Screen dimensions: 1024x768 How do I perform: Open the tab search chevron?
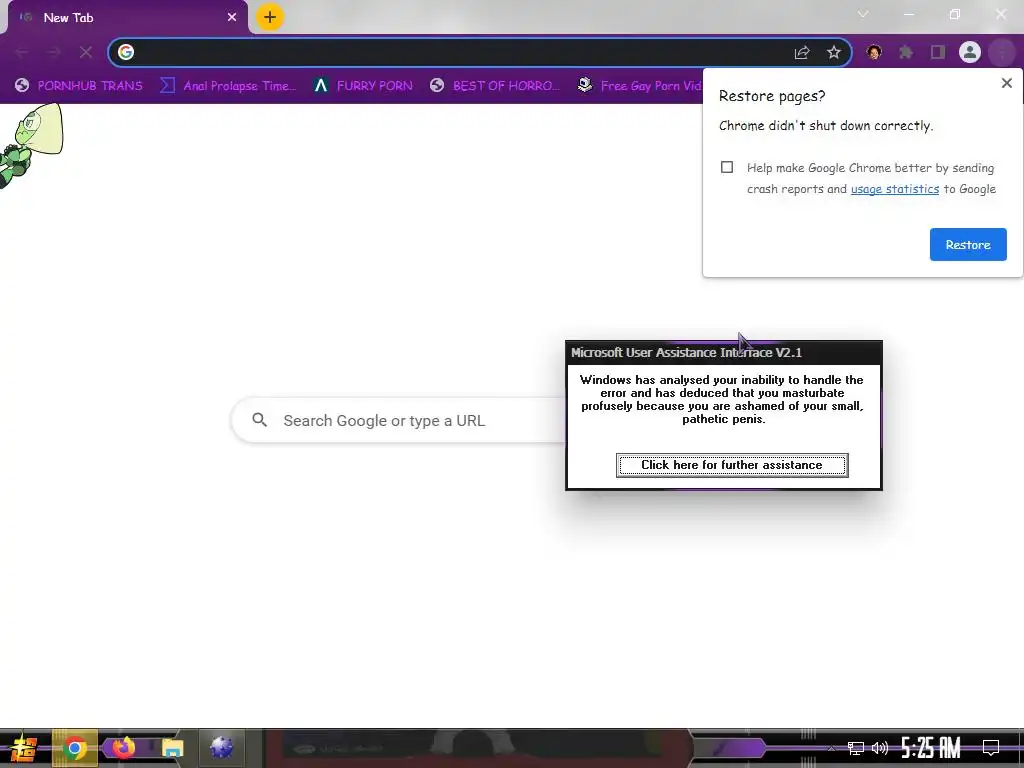click(863, 14)
